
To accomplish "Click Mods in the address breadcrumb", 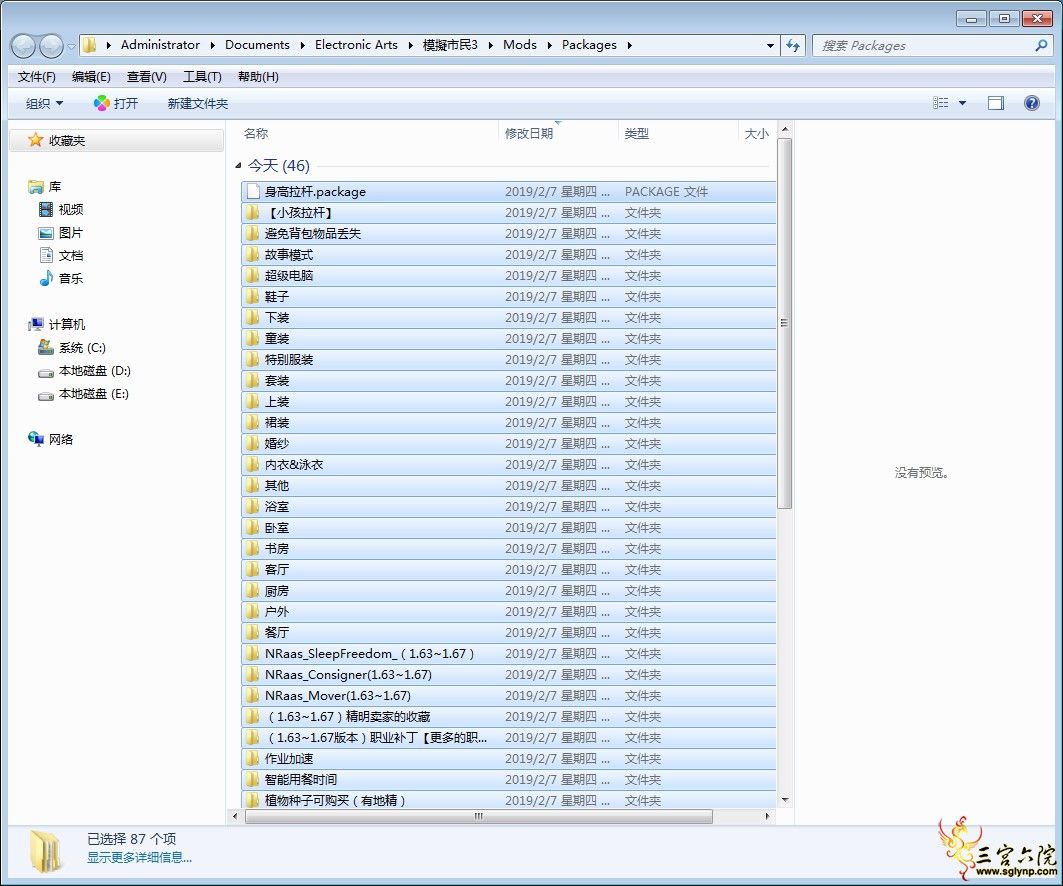I will 519,45.
